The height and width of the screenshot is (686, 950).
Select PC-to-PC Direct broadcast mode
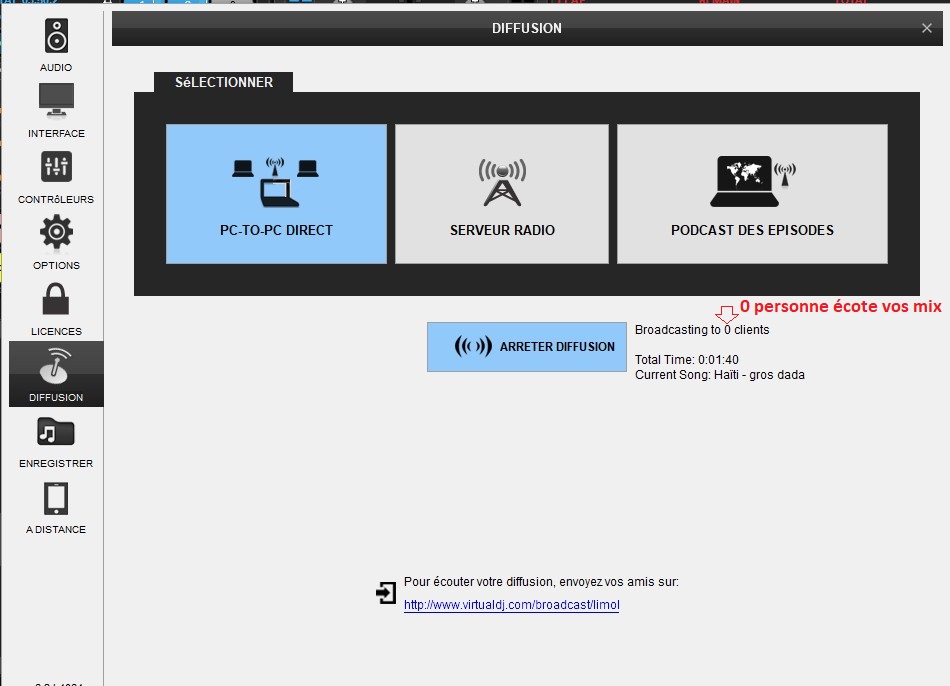coord(276,194)
